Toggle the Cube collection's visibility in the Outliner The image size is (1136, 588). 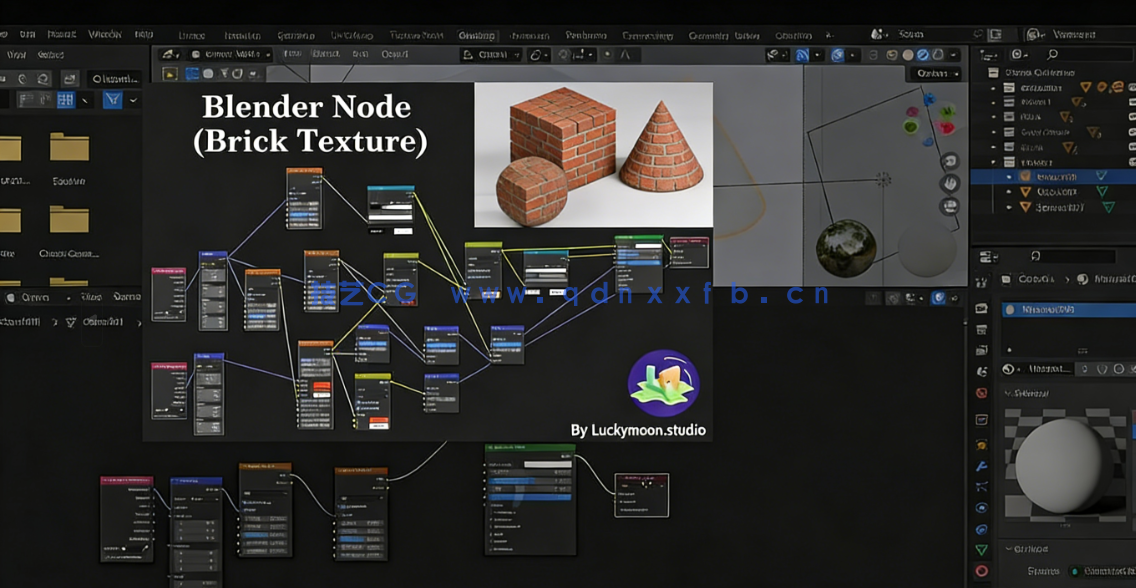[x=1132, y=116]
